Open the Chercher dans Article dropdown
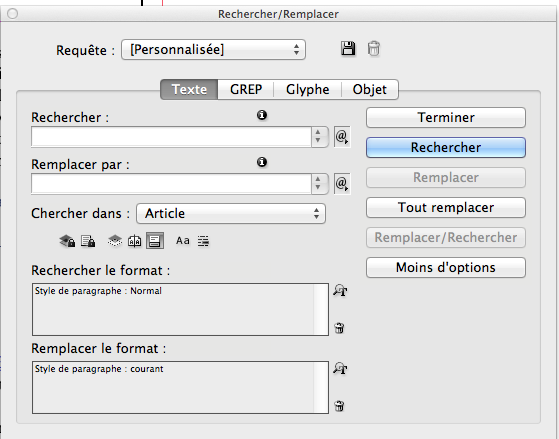559x439 pixels. point(231,214)
